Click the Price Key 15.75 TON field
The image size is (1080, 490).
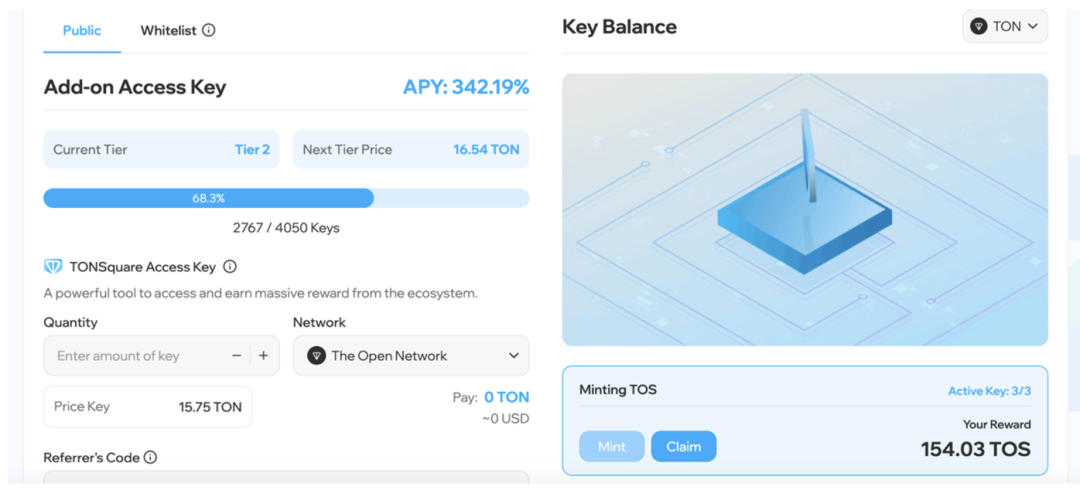[148, 407]
